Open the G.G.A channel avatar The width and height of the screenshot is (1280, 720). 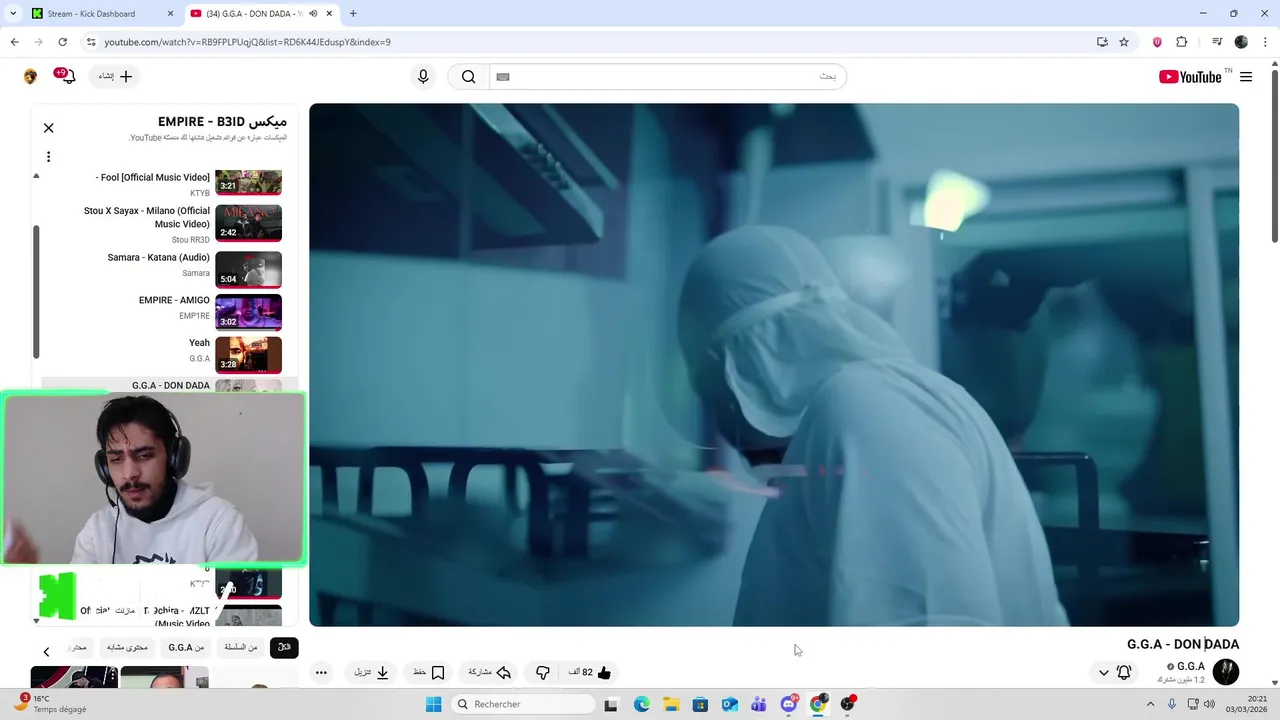(x=1226, y=672)
